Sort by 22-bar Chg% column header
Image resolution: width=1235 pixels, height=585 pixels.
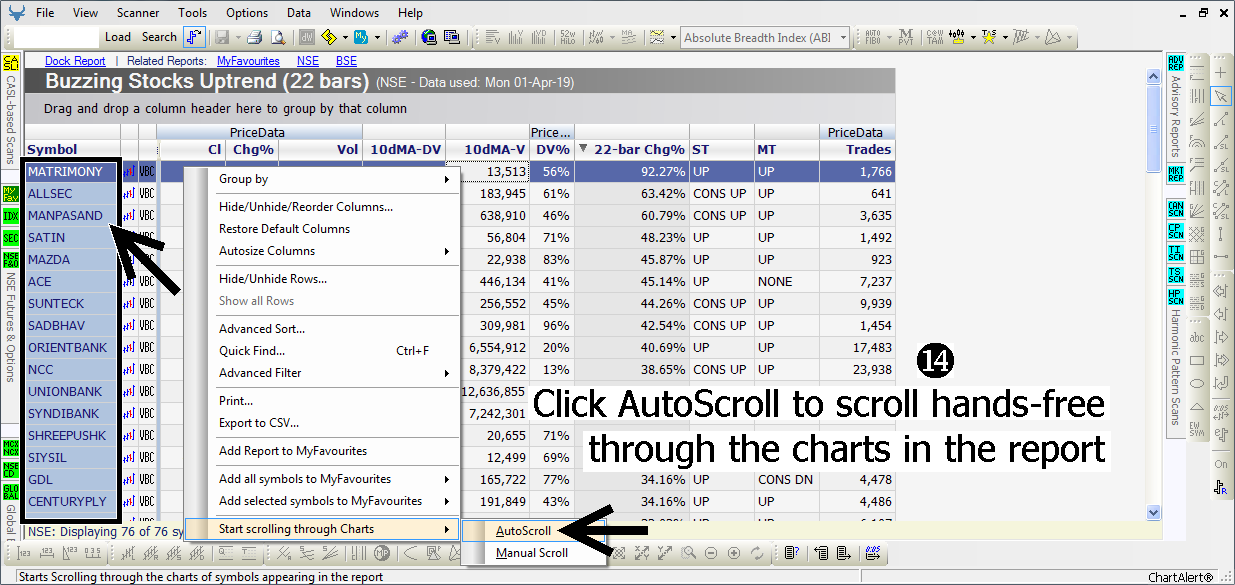[632, 149]
